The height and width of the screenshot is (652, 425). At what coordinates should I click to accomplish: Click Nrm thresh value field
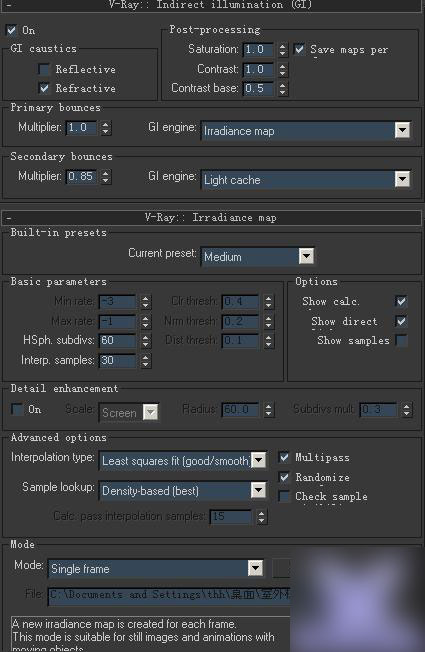click(x=240, y=321)
